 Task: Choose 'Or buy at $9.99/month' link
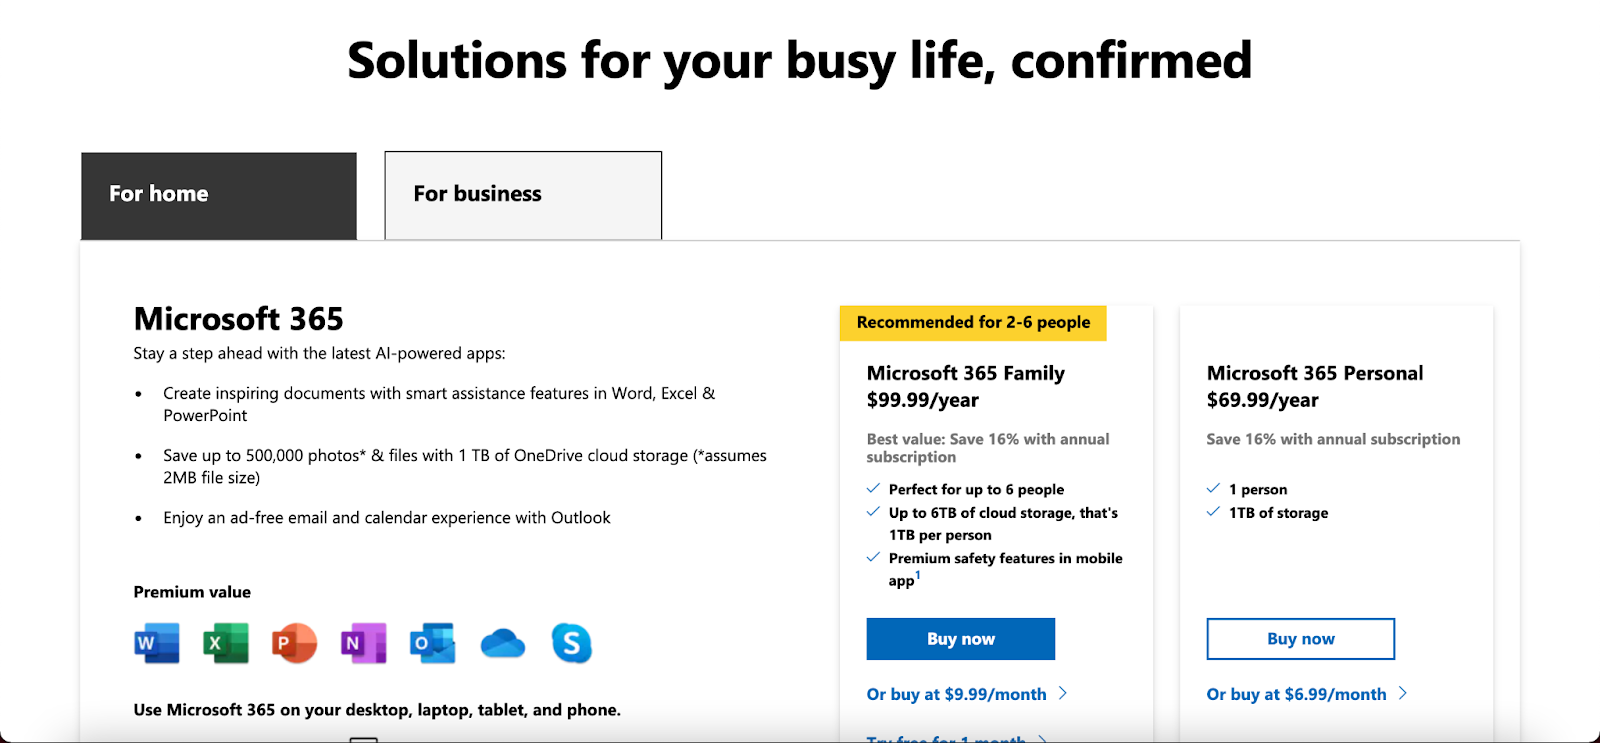(x=956, y=694)
